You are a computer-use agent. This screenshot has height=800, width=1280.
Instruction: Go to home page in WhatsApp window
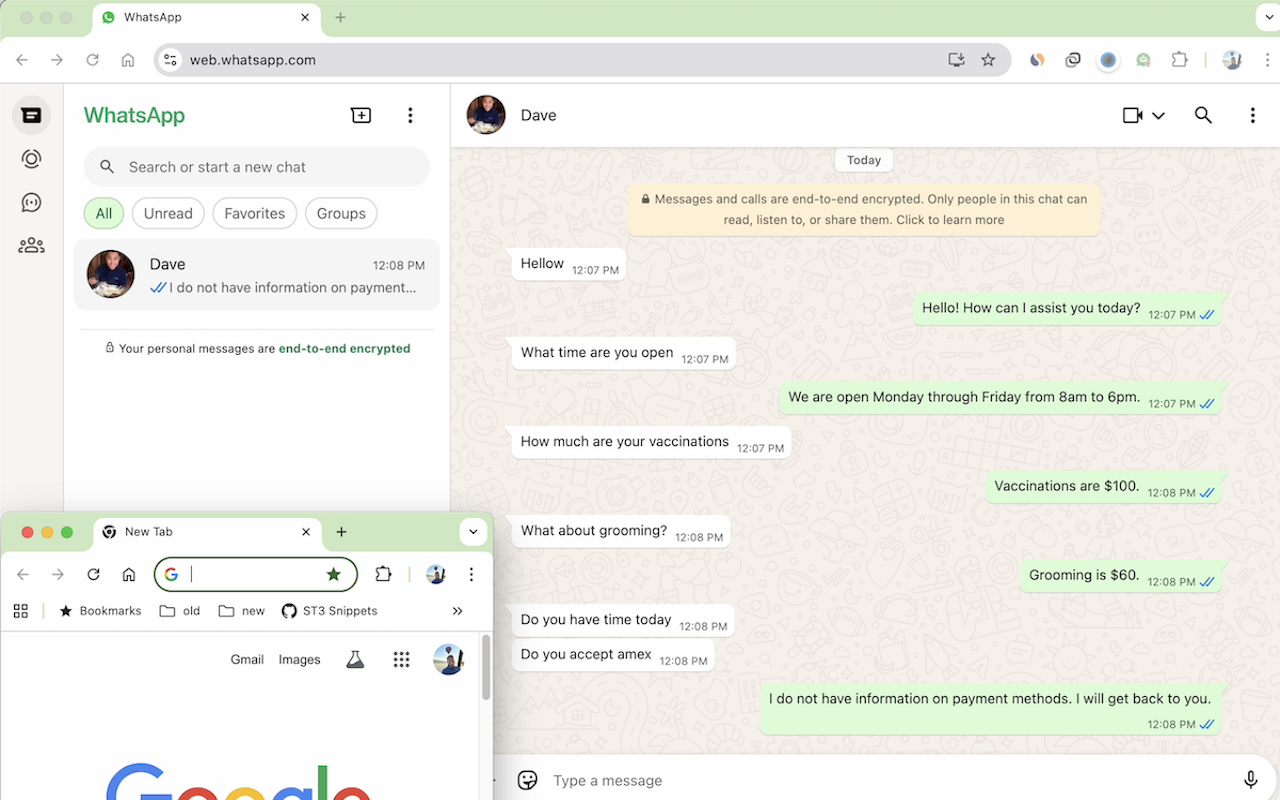pos(128,60)
